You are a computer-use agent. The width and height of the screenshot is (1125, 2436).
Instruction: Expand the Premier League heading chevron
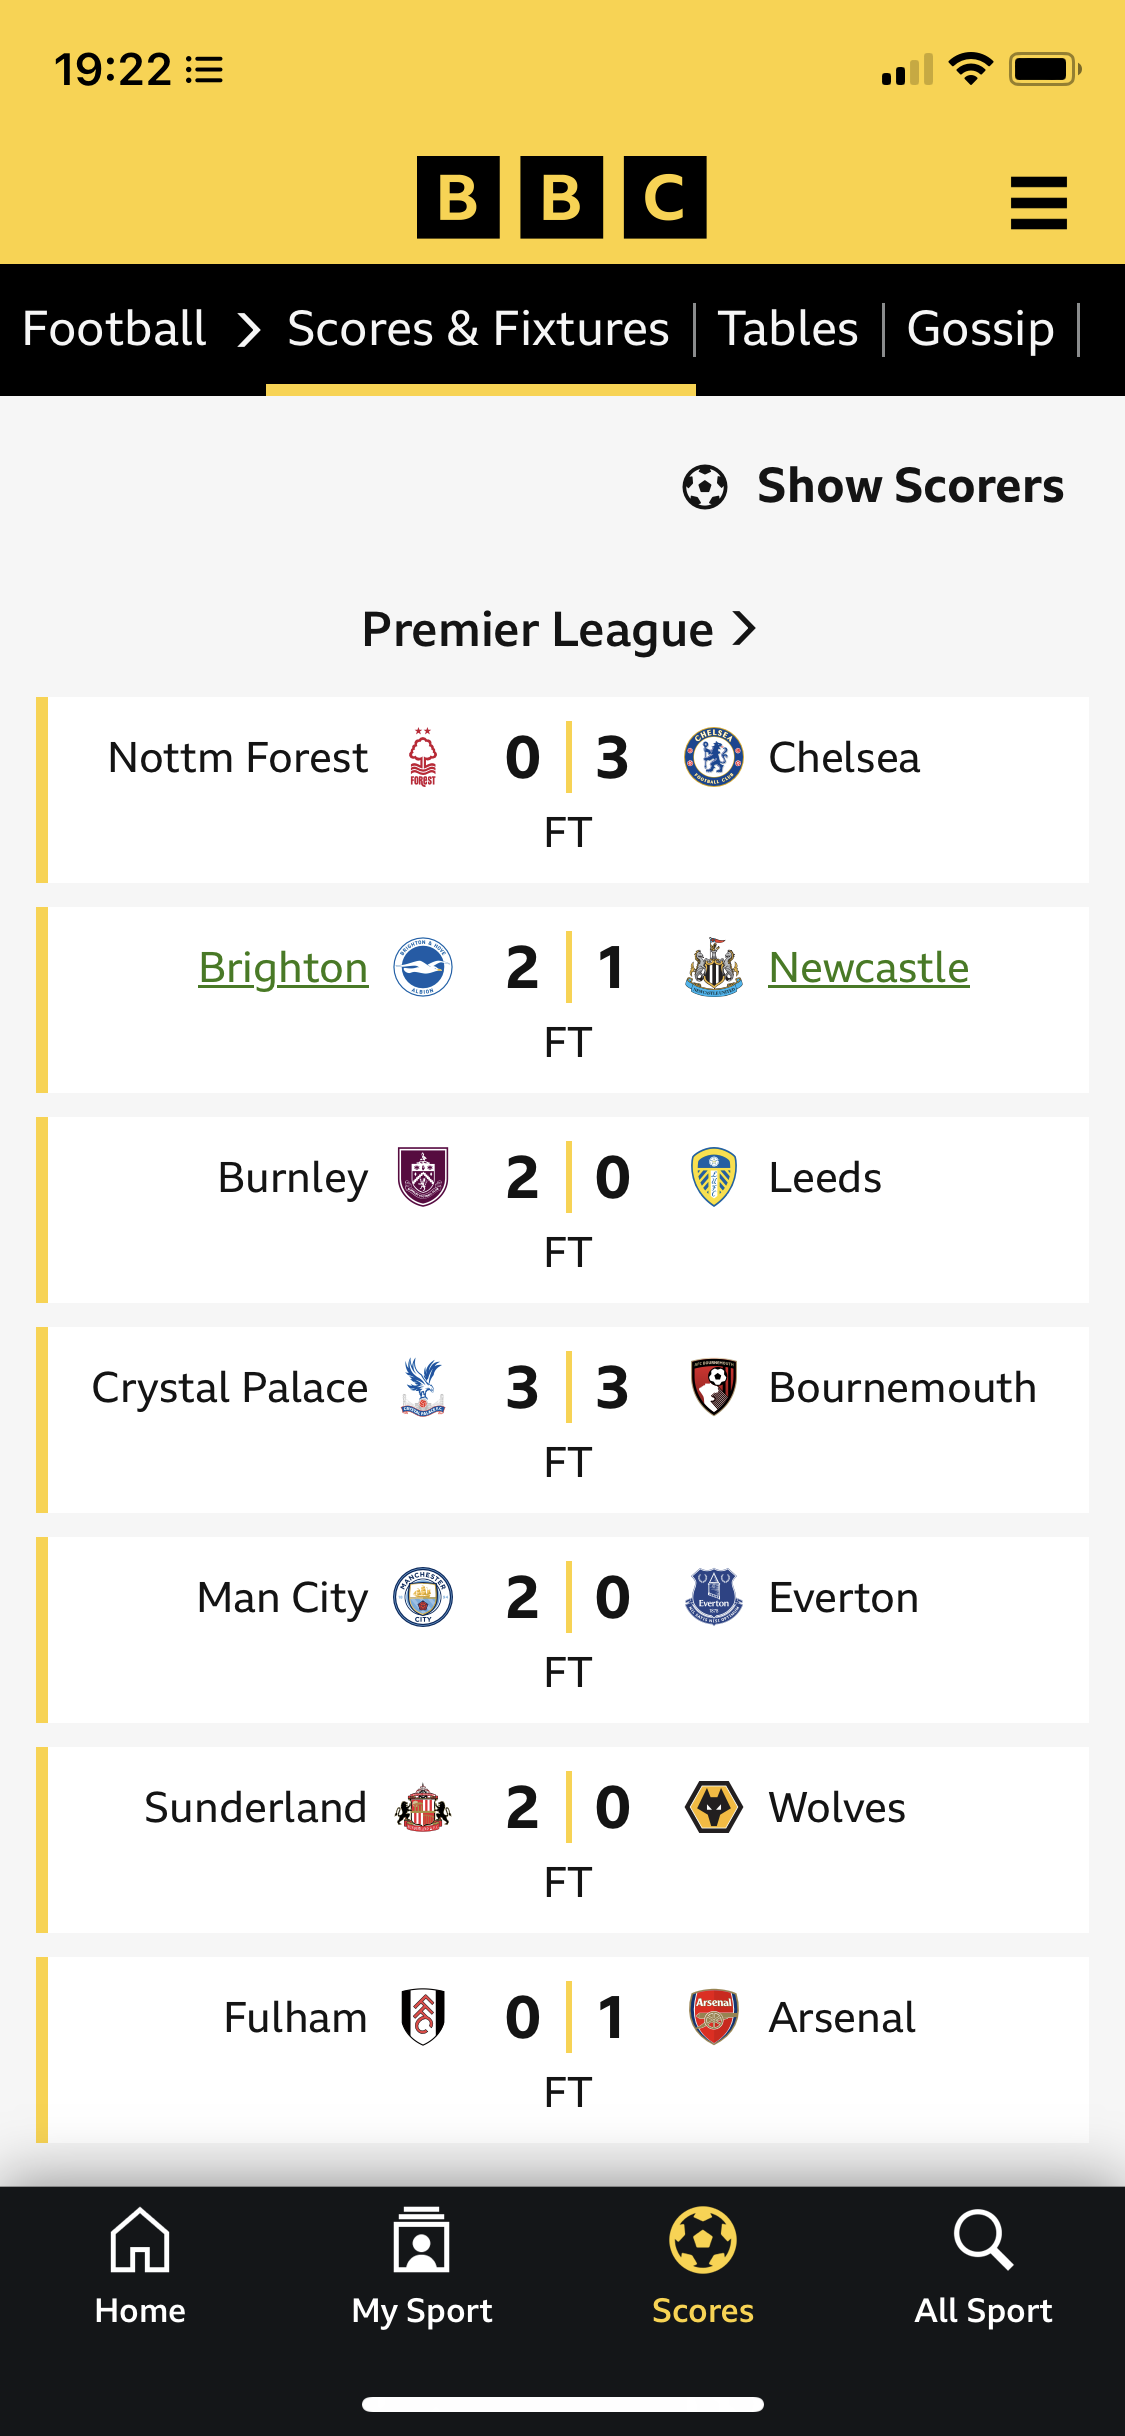coord(745,629)
